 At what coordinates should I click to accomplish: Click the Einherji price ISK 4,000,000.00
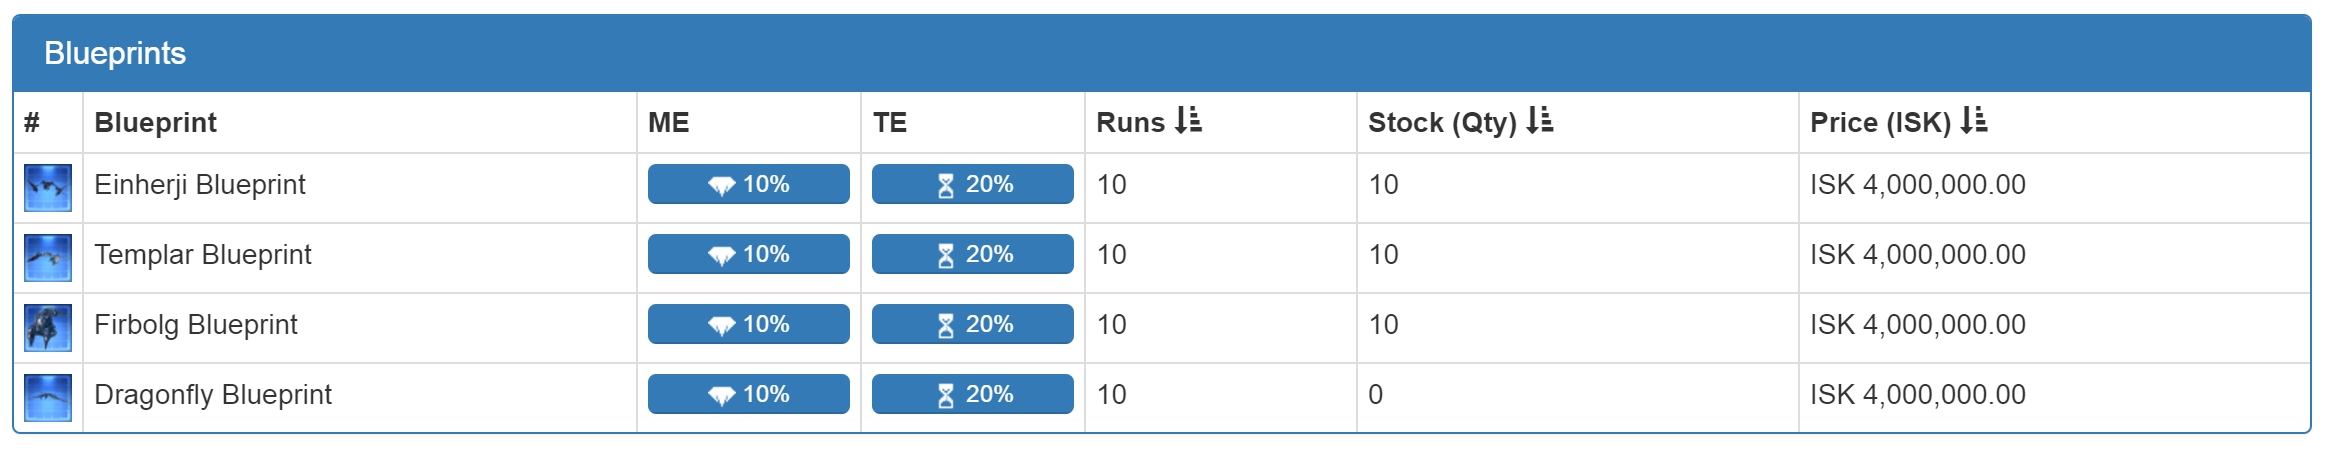pos(1918,185)
